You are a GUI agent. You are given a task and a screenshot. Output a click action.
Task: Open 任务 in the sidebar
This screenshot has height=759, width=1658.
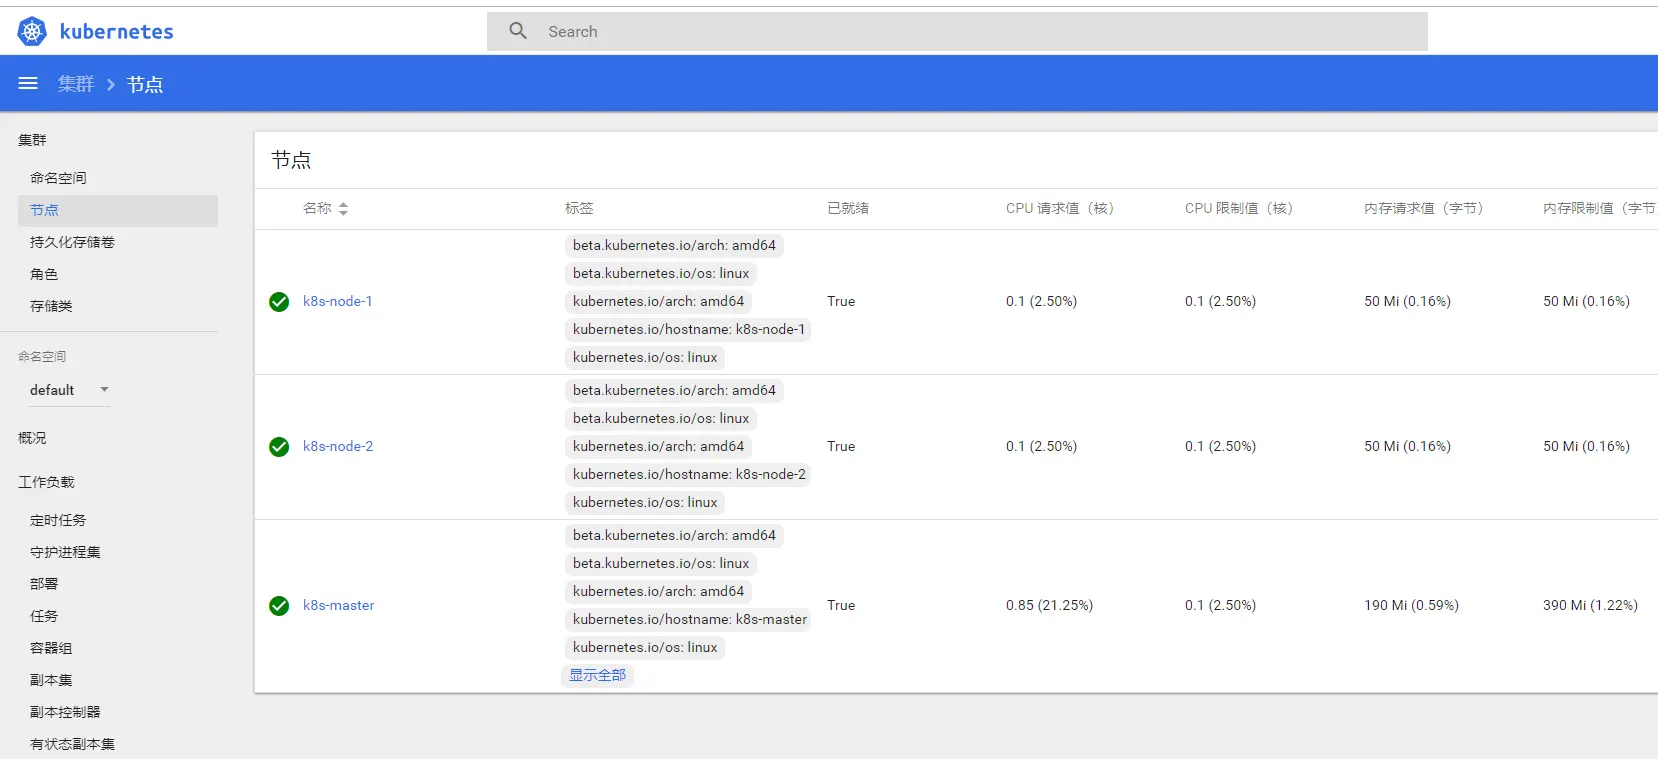tap(44, 616)
